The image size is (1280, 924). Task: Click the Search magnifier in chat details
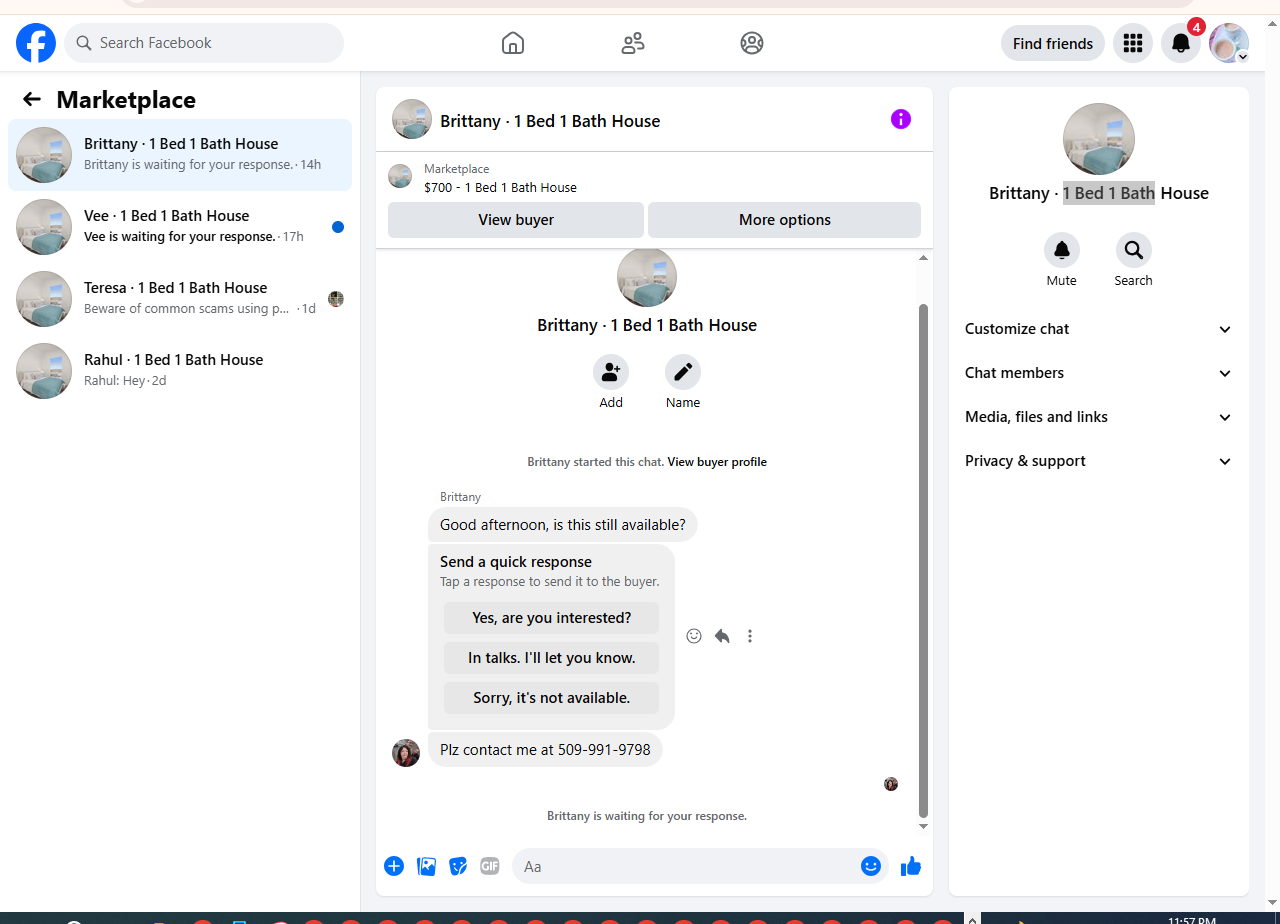(1134, 250)
